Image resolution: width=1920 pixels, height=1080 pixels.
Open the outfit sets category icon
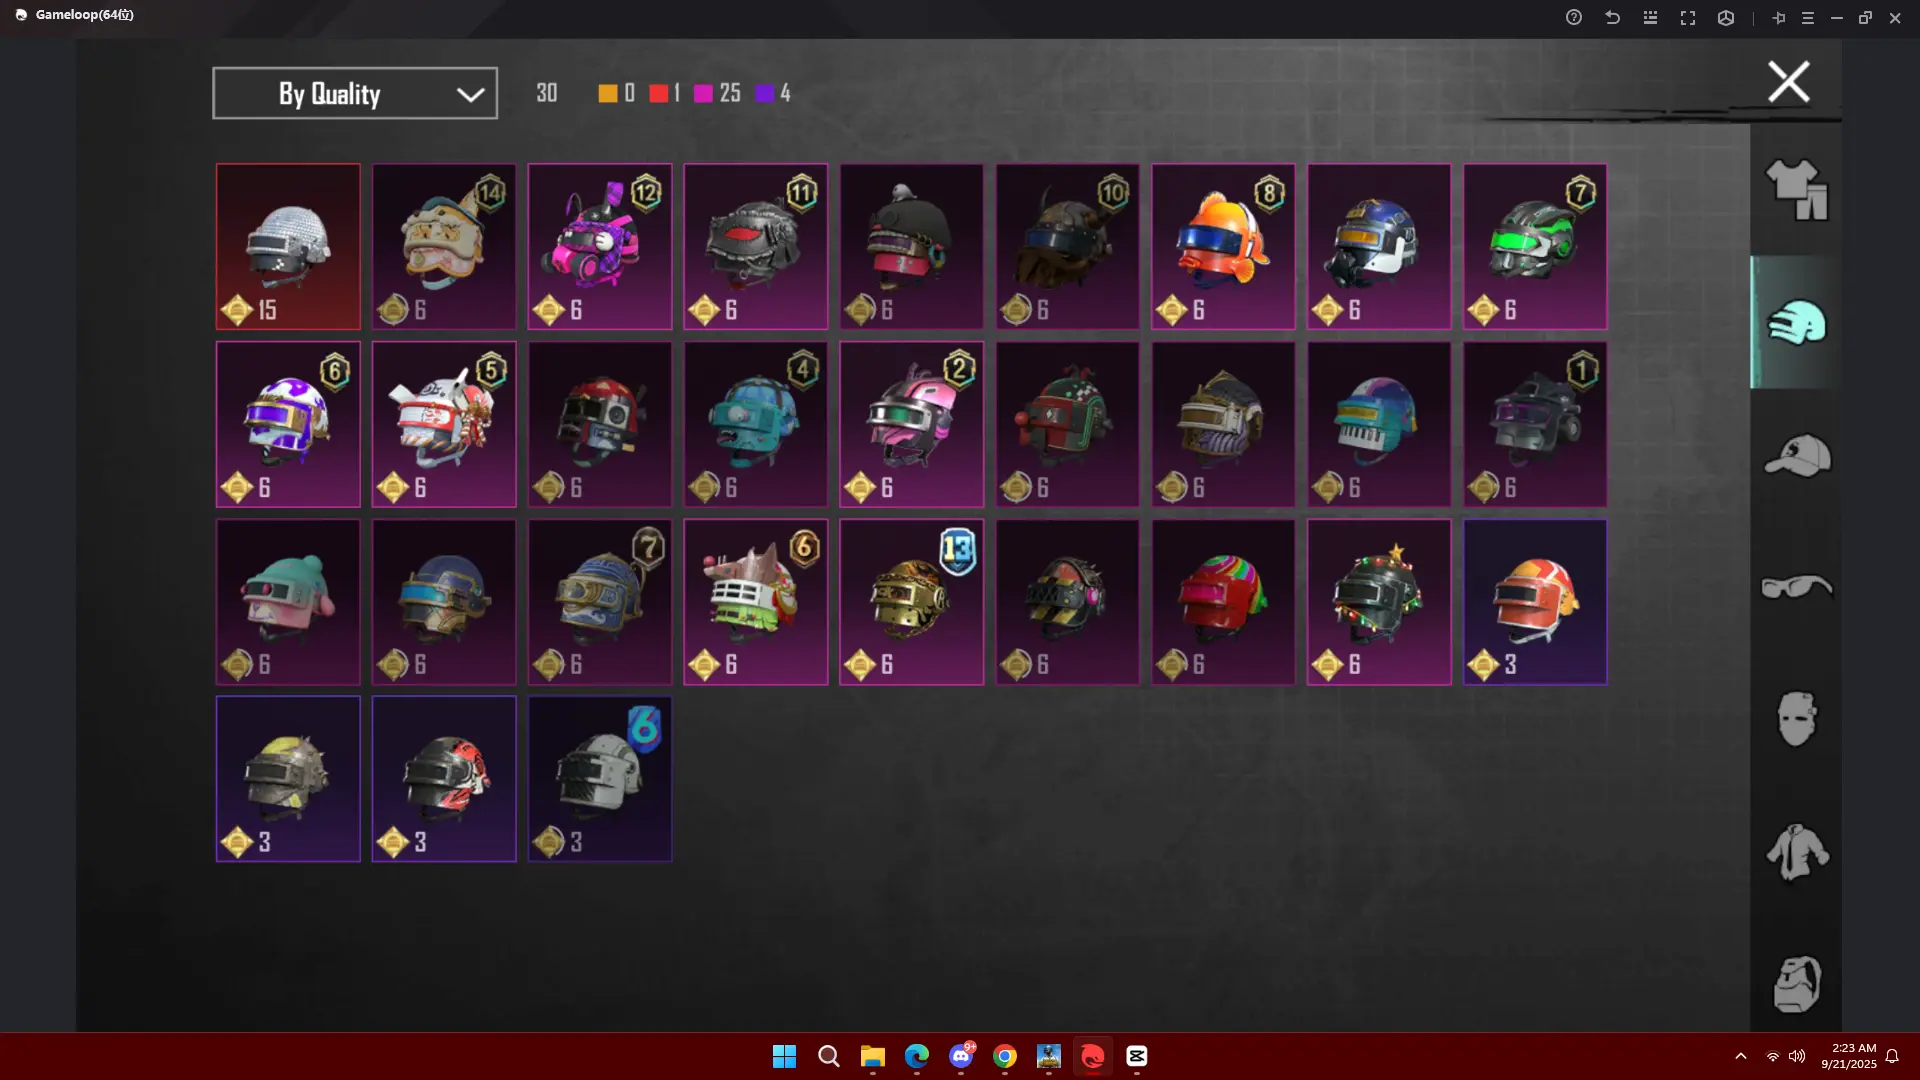tap(1796, 189)
